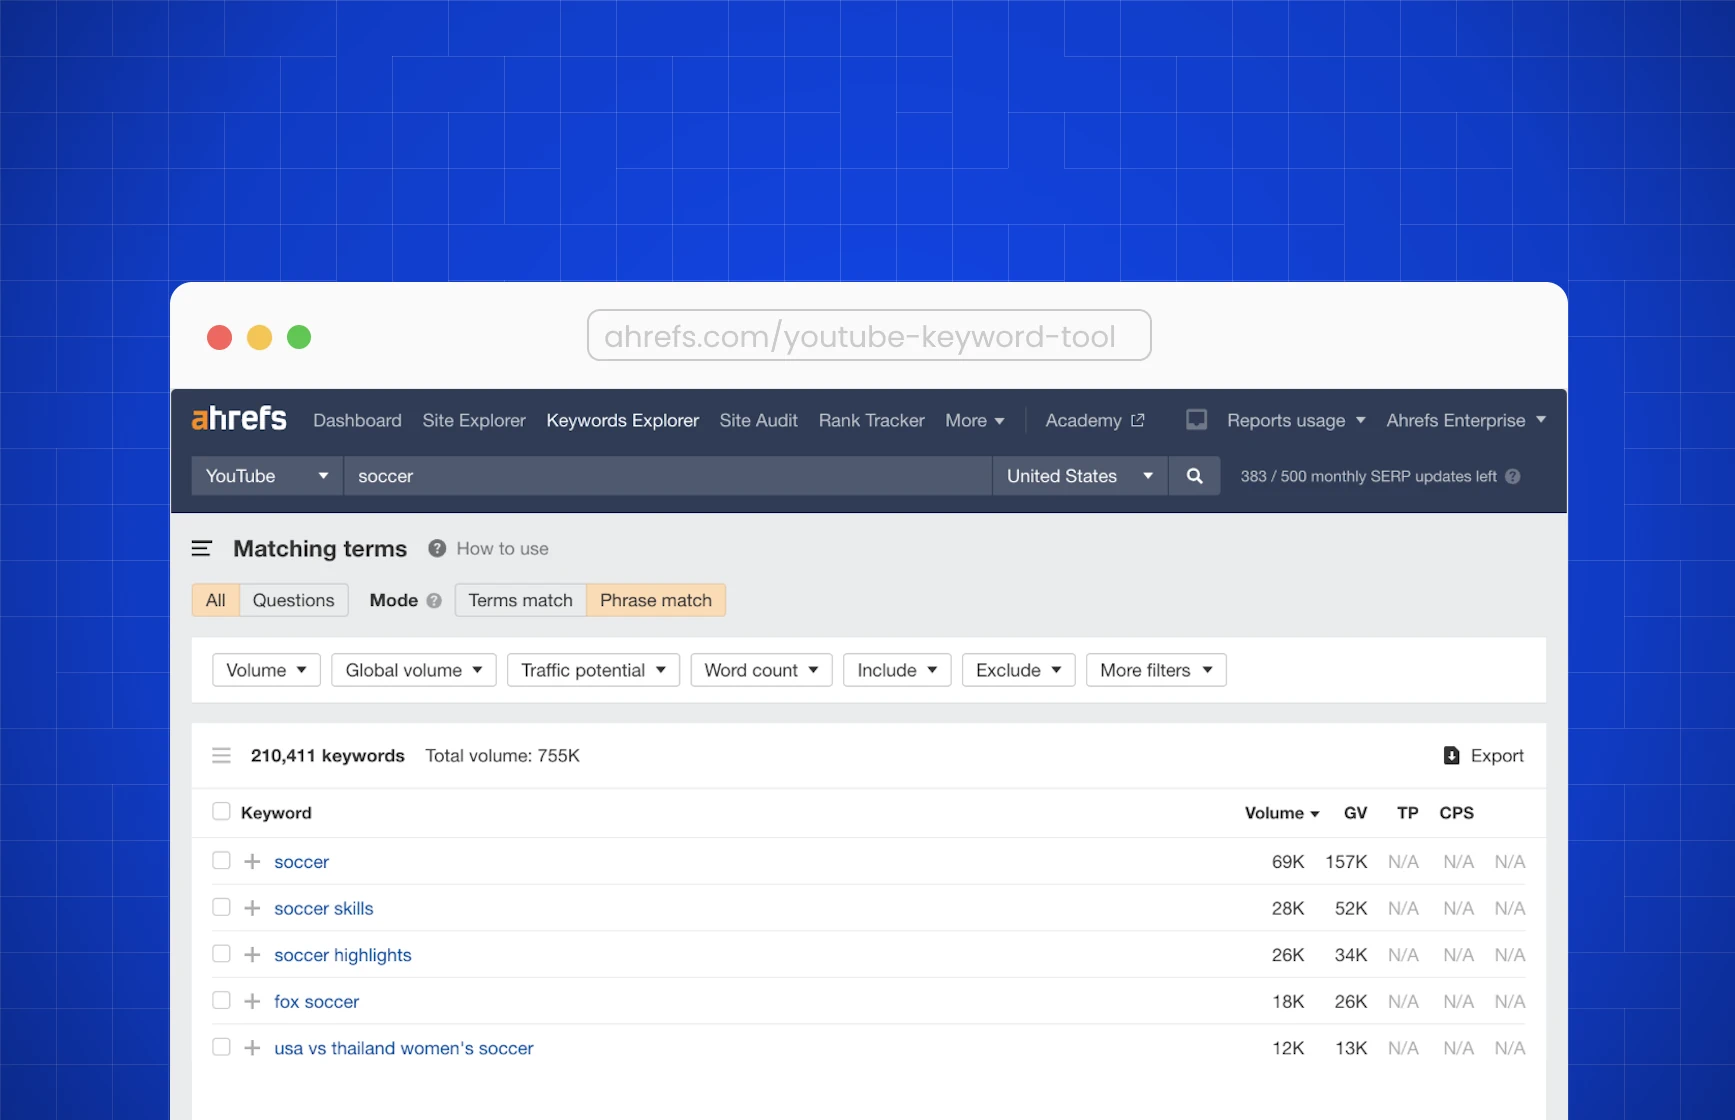Click the Export button

tap(1484, 755)
